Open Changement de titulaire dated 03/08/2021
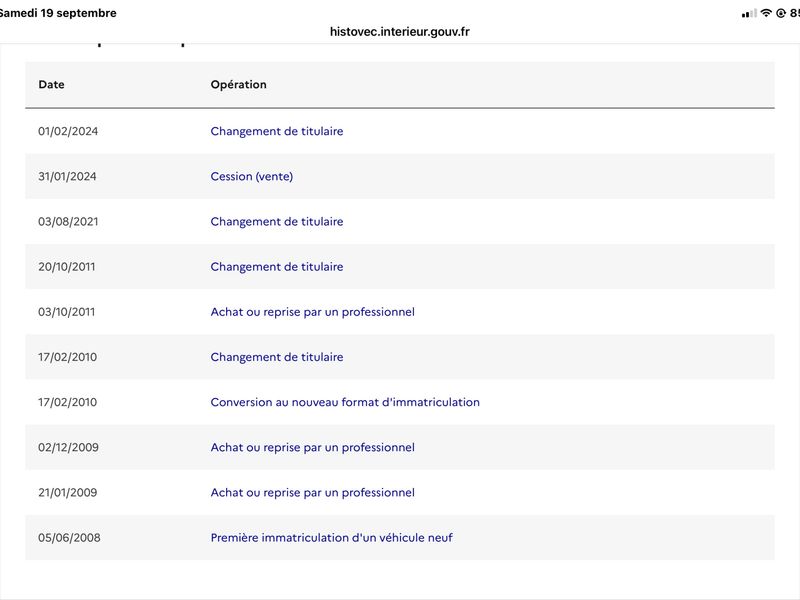This screenshot has height=600, width=800. pos(277,221)
